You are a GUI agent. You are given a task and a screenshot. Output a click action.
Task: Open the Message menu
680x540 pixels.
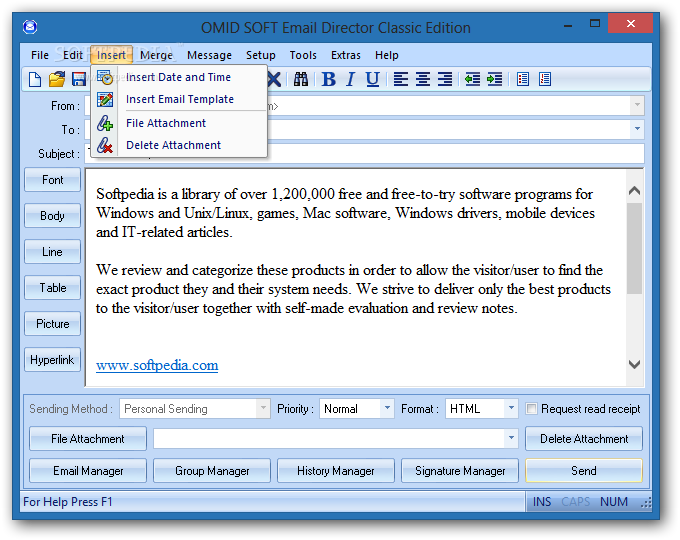tap(209, 55)
